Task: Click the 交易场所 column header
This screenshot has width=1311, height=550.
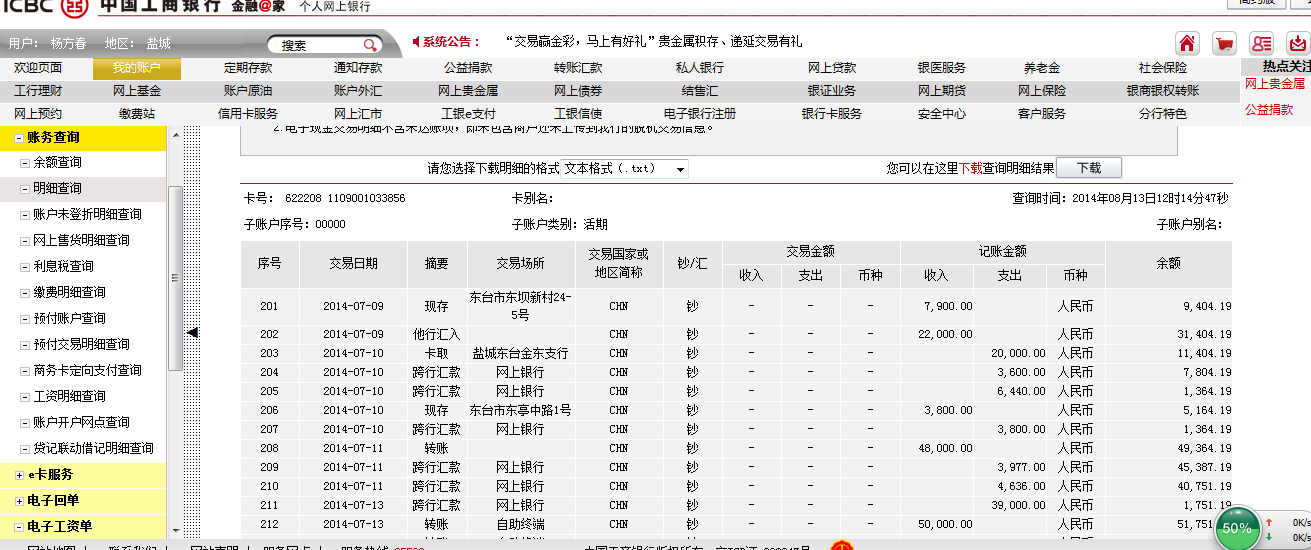Action: click(x=521, y=264)
